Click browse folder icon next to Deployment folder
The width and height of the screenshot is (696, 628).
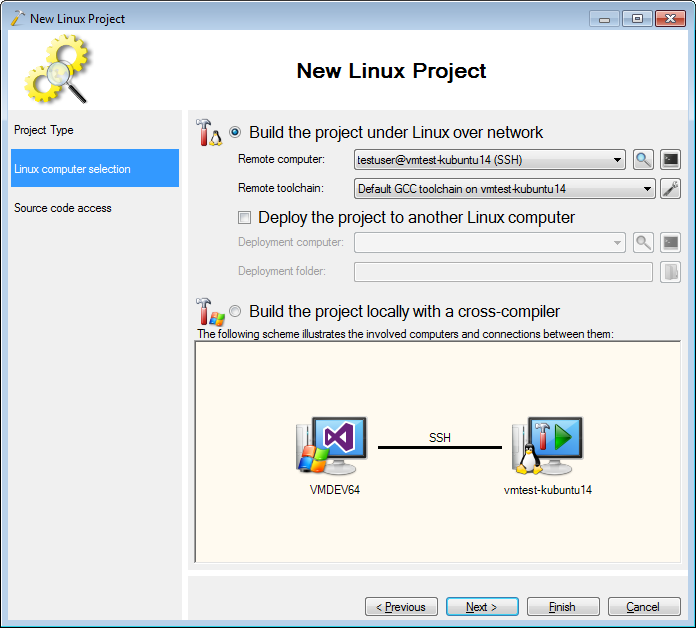pos(670,272)
